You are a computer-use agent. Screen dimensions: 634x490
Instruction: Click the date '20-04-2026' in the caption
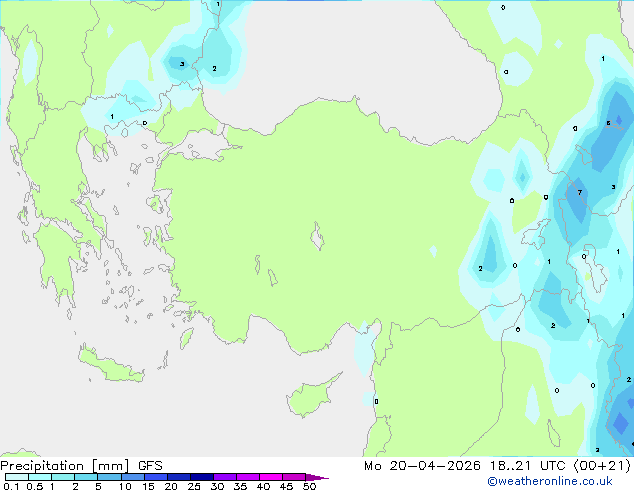pos(435,466)
